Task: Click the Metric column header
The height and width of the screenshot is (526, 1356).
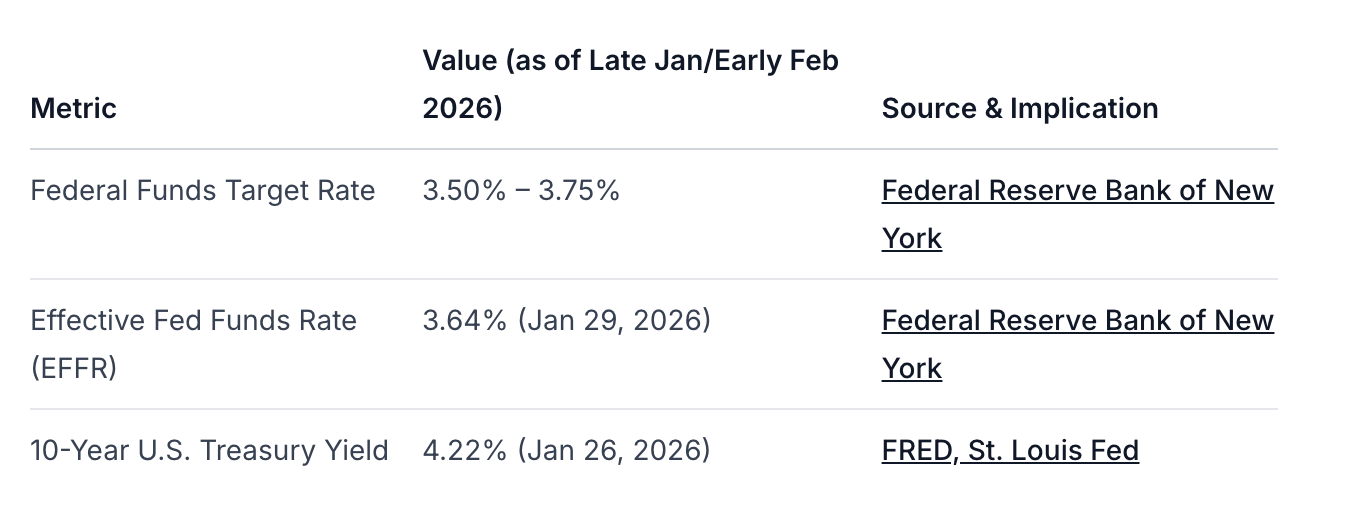Action: coord(74,108)
